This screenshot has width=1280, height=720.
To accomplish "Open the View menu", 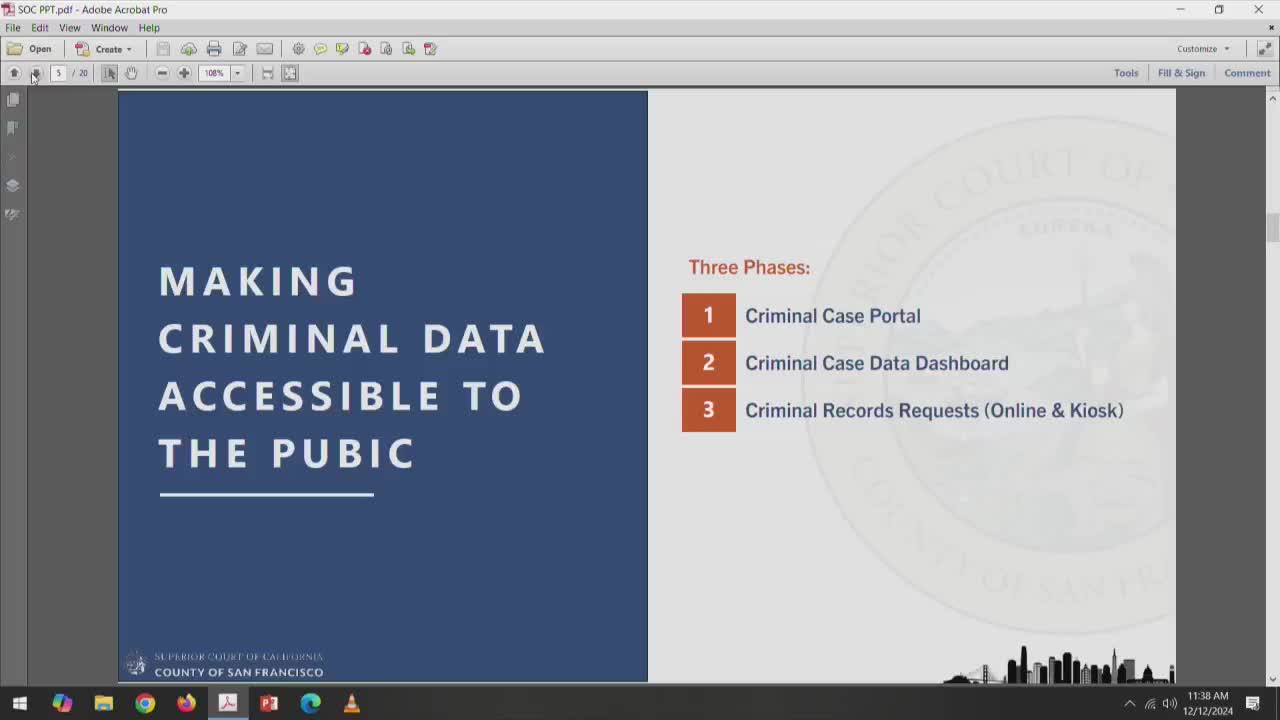I will [69, 27].
